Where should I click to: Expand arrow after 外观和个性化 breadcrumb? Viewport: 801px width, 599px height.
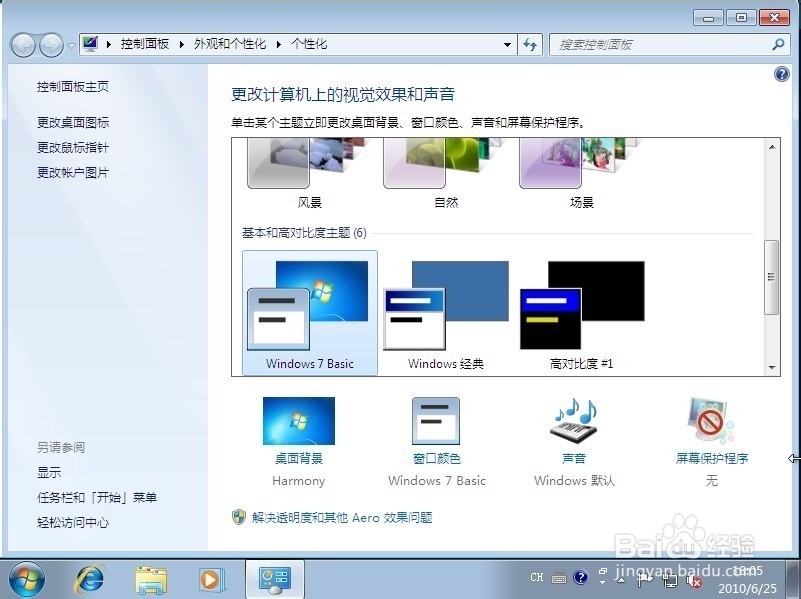tap(278, 44)
